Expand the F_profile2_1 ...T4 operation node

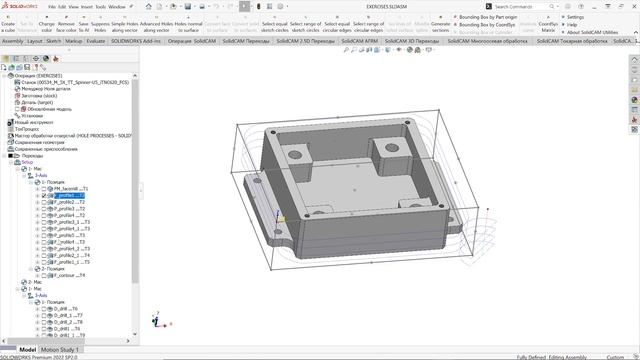pyautogui.click(x=38, y=256)
